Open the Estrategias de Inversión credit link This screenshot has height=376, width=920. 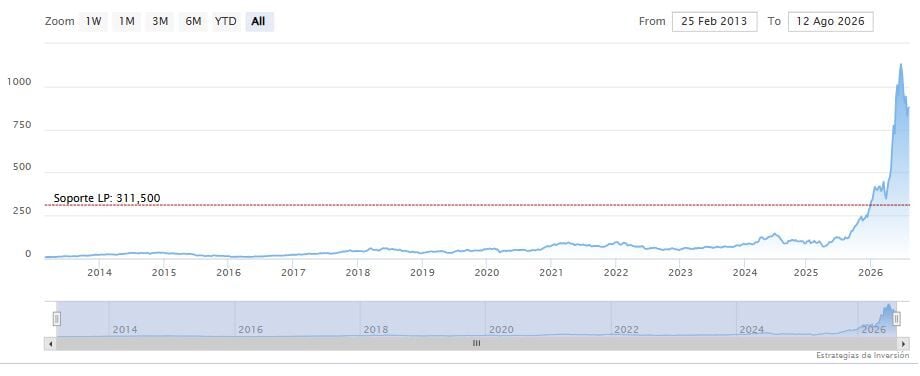tap(862, 355)
